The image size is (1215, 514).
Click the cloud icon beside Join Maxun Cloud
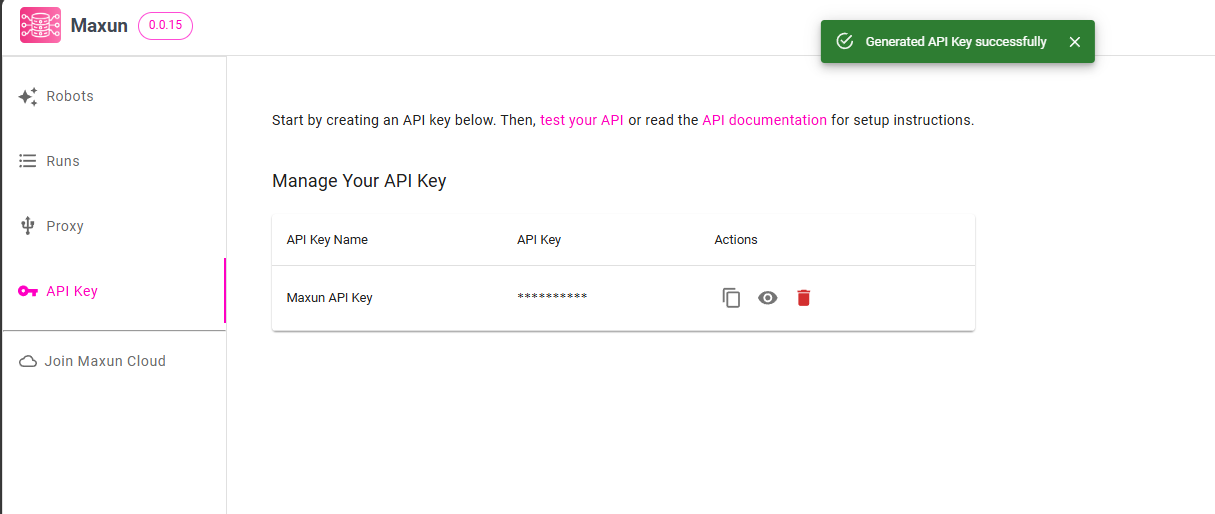point(28,361)
